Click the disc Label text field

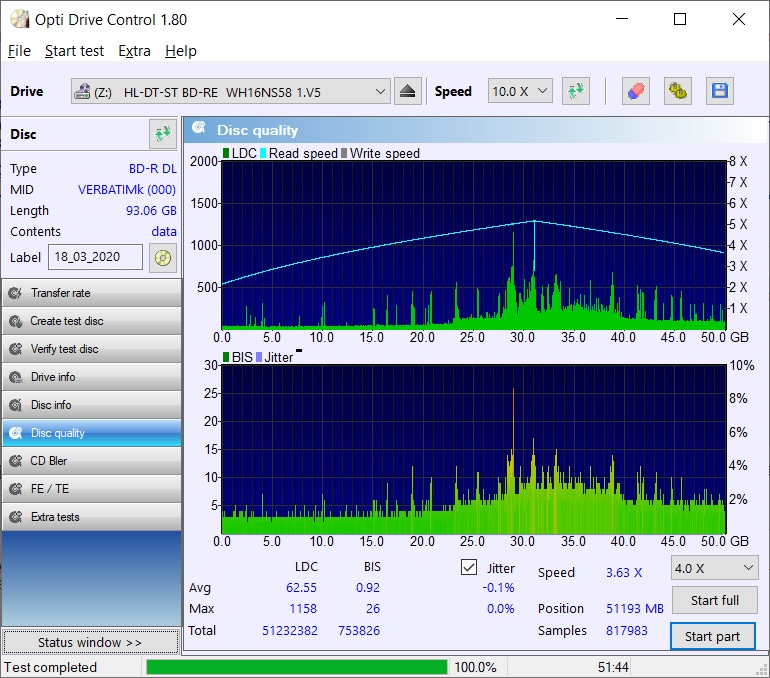coord(95,257)
